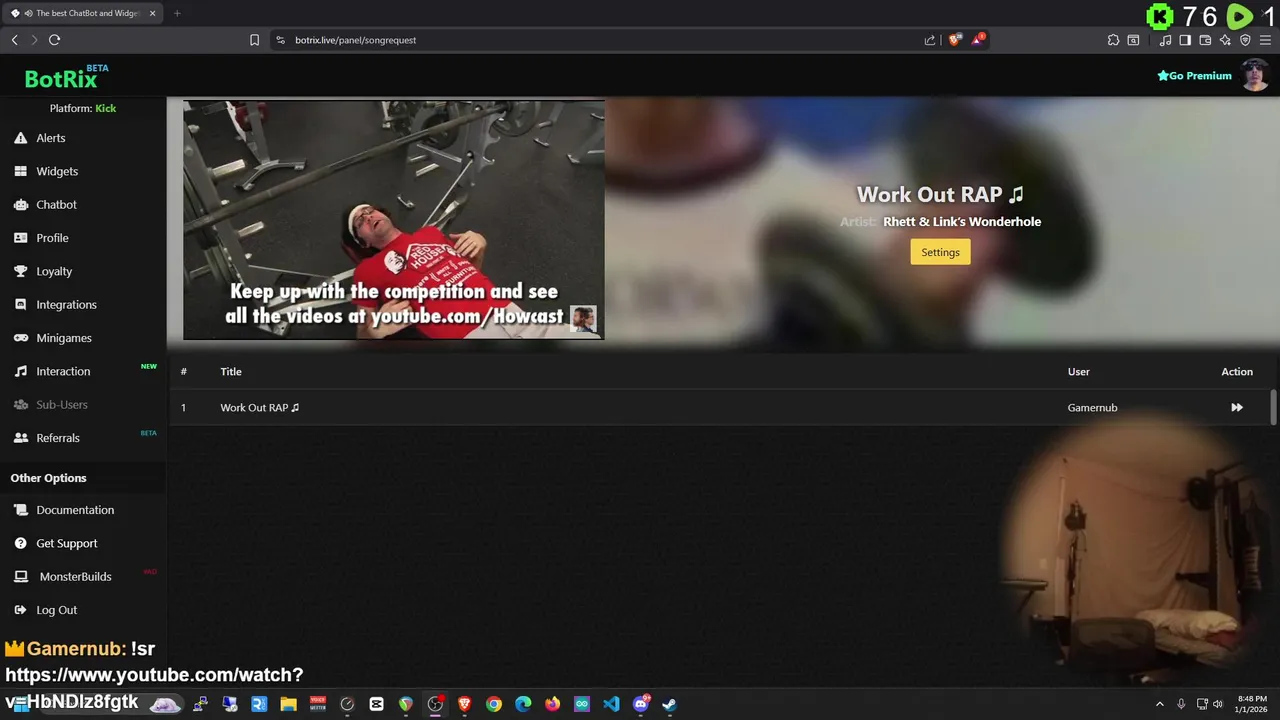The height and width of the screenshot is (720, 1280).
Task: Click the Get Support question mark icon
Action: coord(20,543)
